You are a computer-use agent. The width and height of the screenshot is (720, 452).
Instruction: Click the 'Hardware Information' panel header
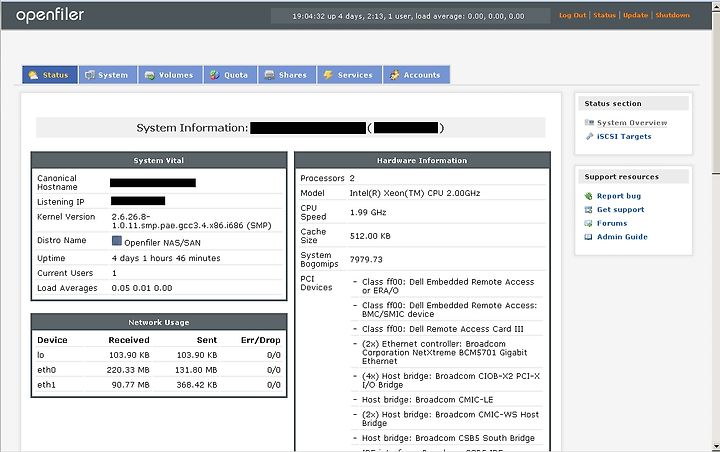[x=422, y=160]
